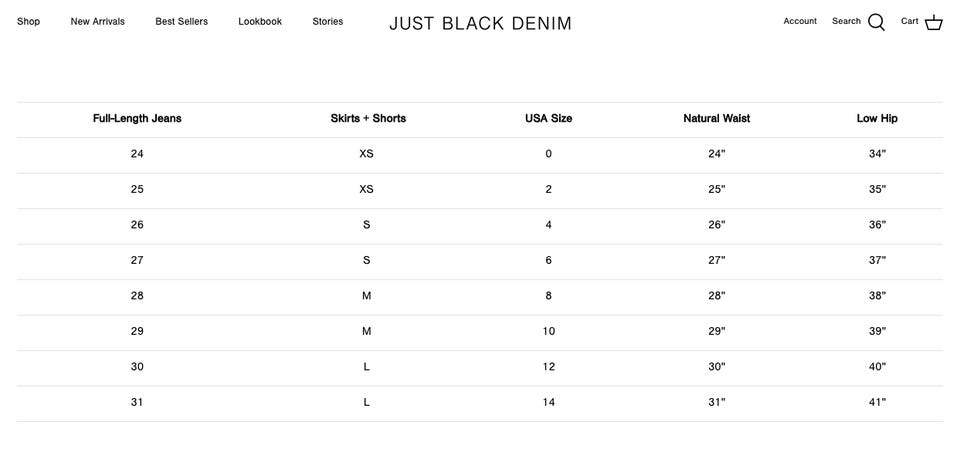View the Lookbook
960x449 pixels.
click(260, 21)
